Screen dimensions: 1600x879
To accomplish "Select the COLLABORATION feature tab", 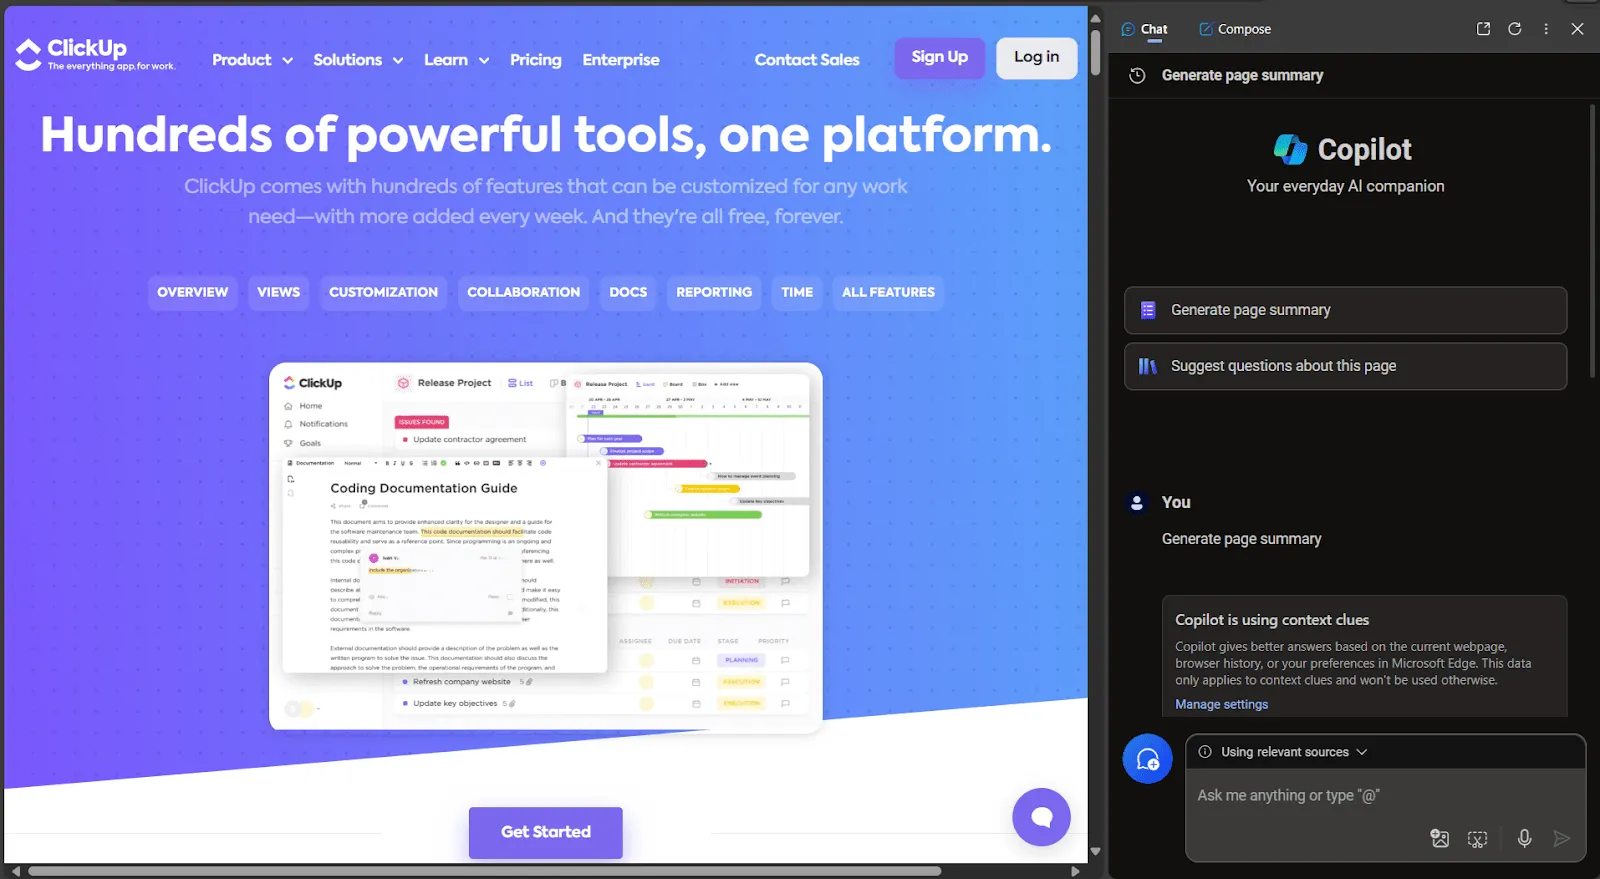I will [x=523, y=292].
